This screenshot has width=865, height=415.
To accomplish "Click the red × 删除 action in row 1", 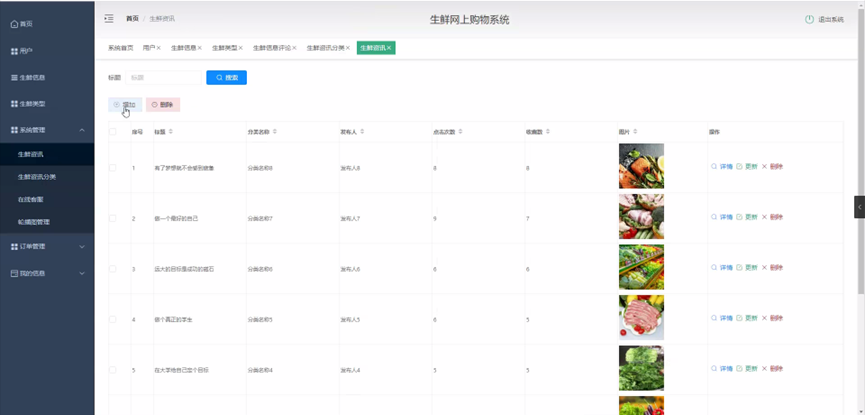I will pyautogui.click(x=772, y=166).
